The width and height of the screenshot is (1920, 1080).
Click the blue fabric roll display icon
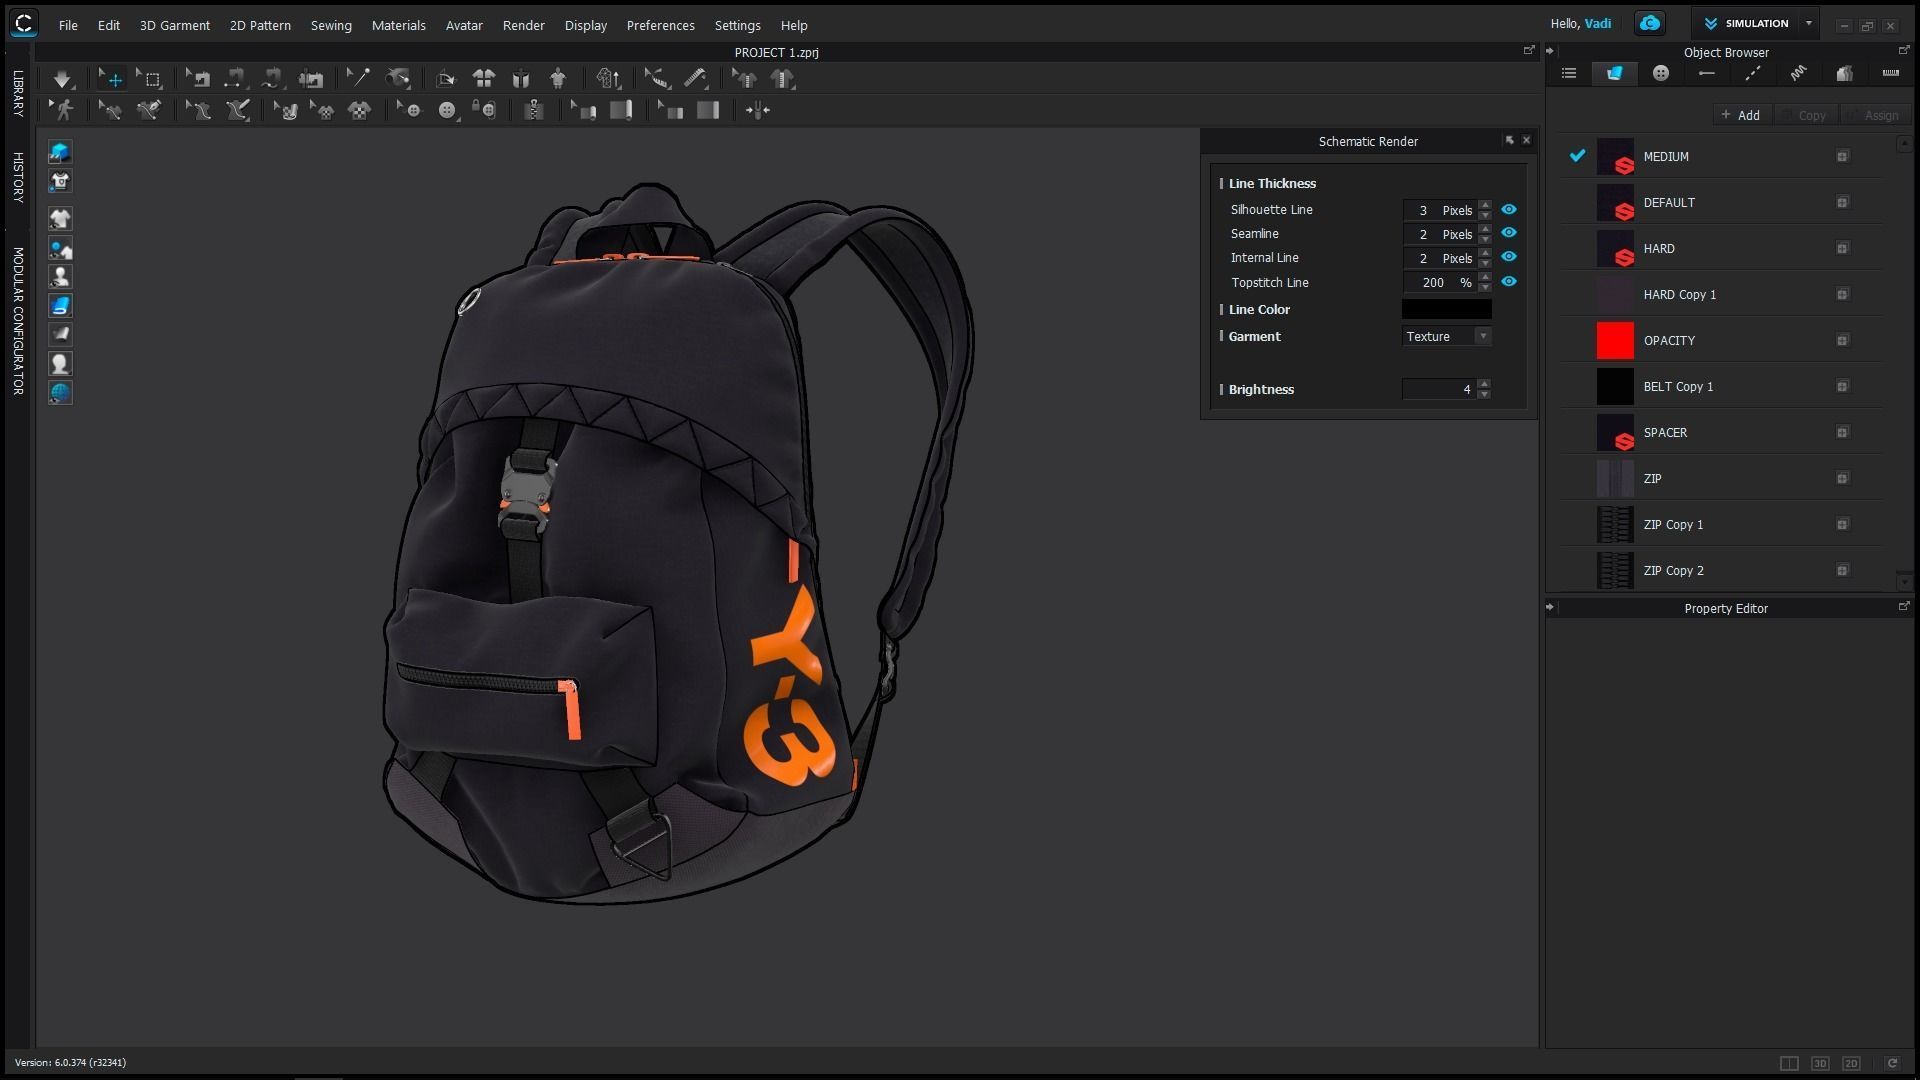pos(60,306)
